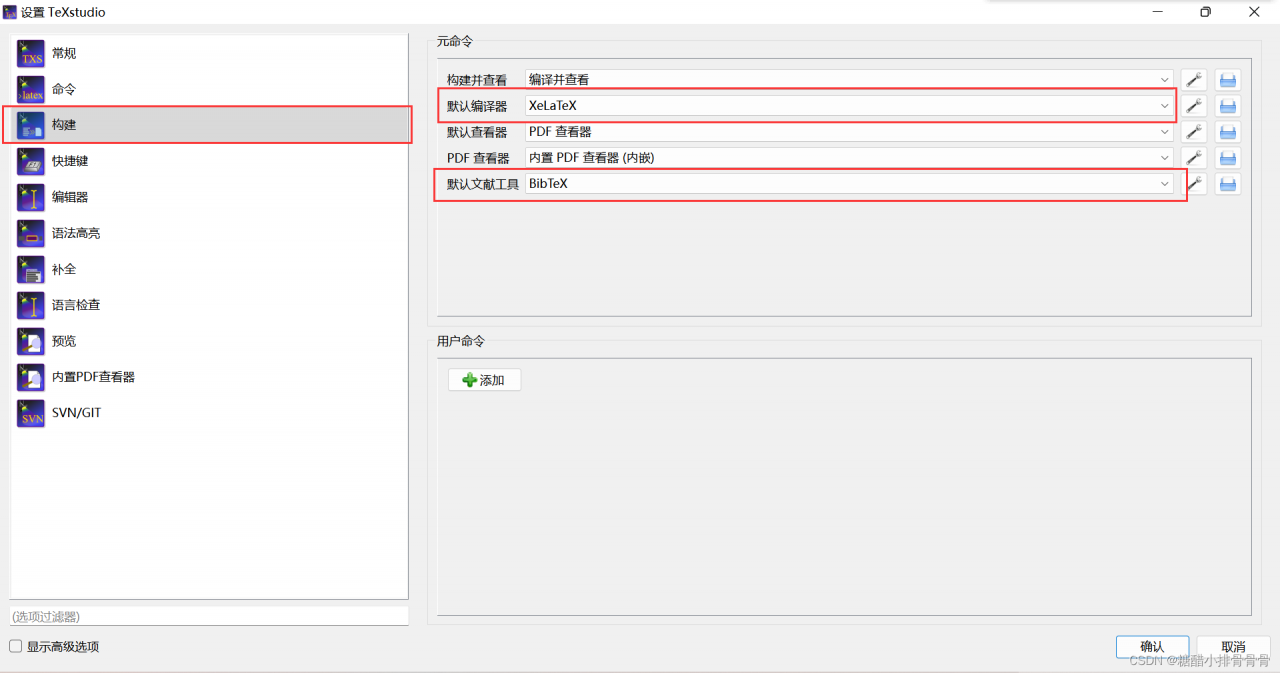Click the 构建并查看 label
Image resolution: width=1280 pixels, height=673 pixels.
[477, 80]
